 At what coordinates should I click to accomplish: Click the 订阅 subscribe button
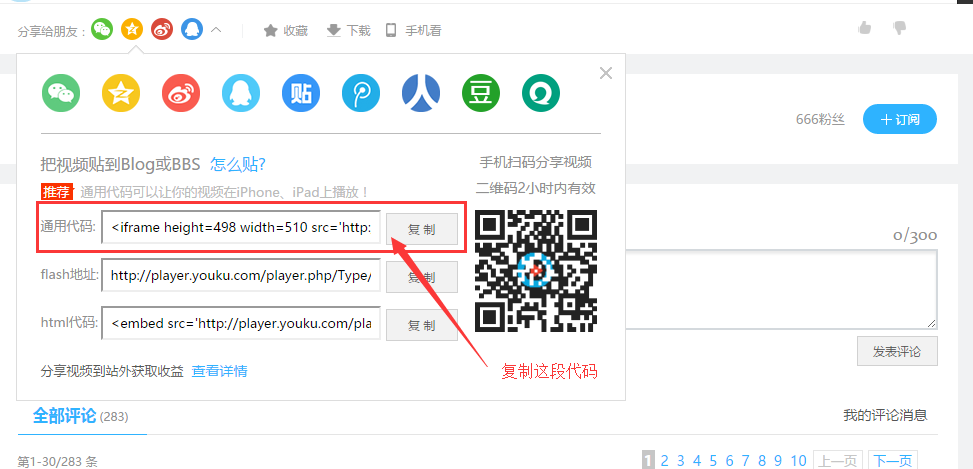tap(900, 119)
